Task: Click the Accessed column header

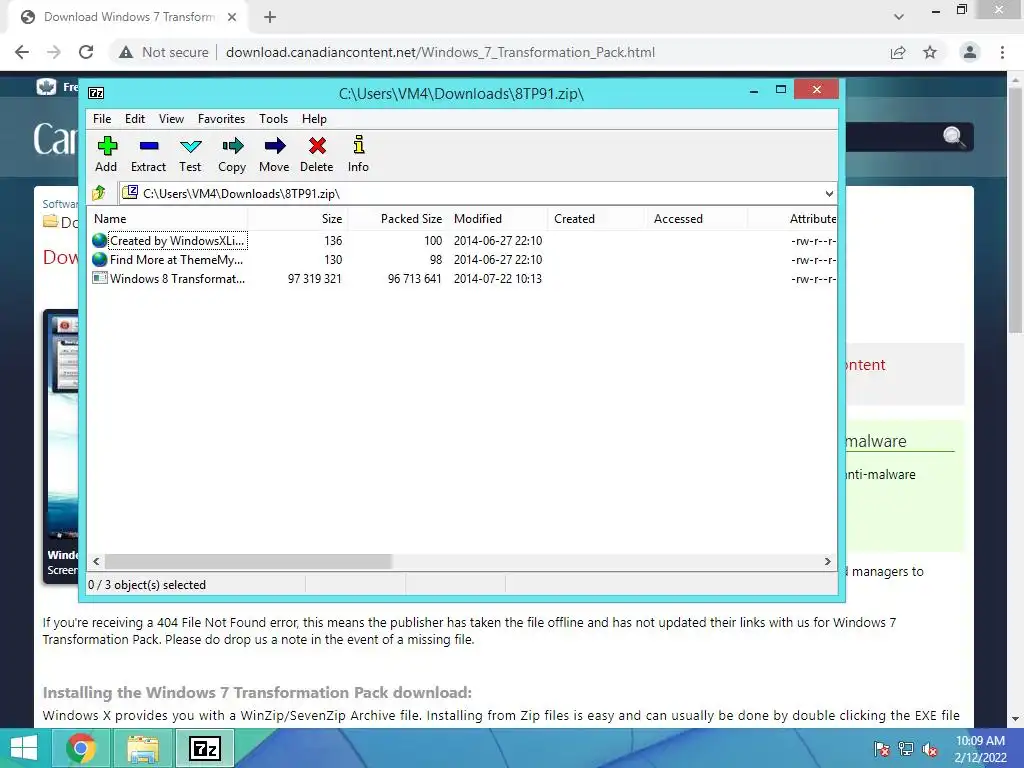Action: coord(697,219)
